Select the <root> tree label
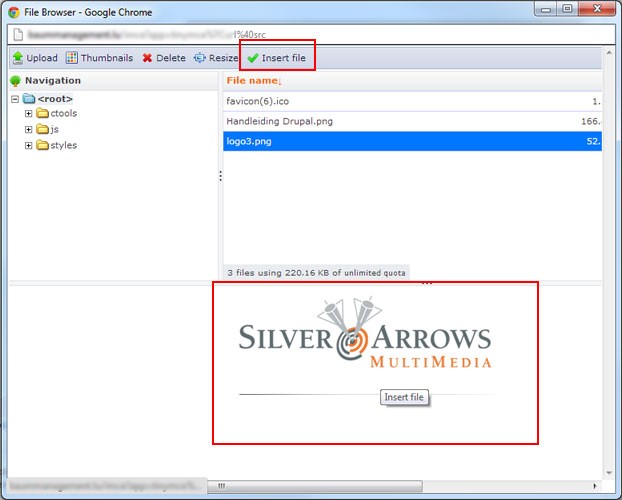The image size is (622, 500). [x=55, y=99]
